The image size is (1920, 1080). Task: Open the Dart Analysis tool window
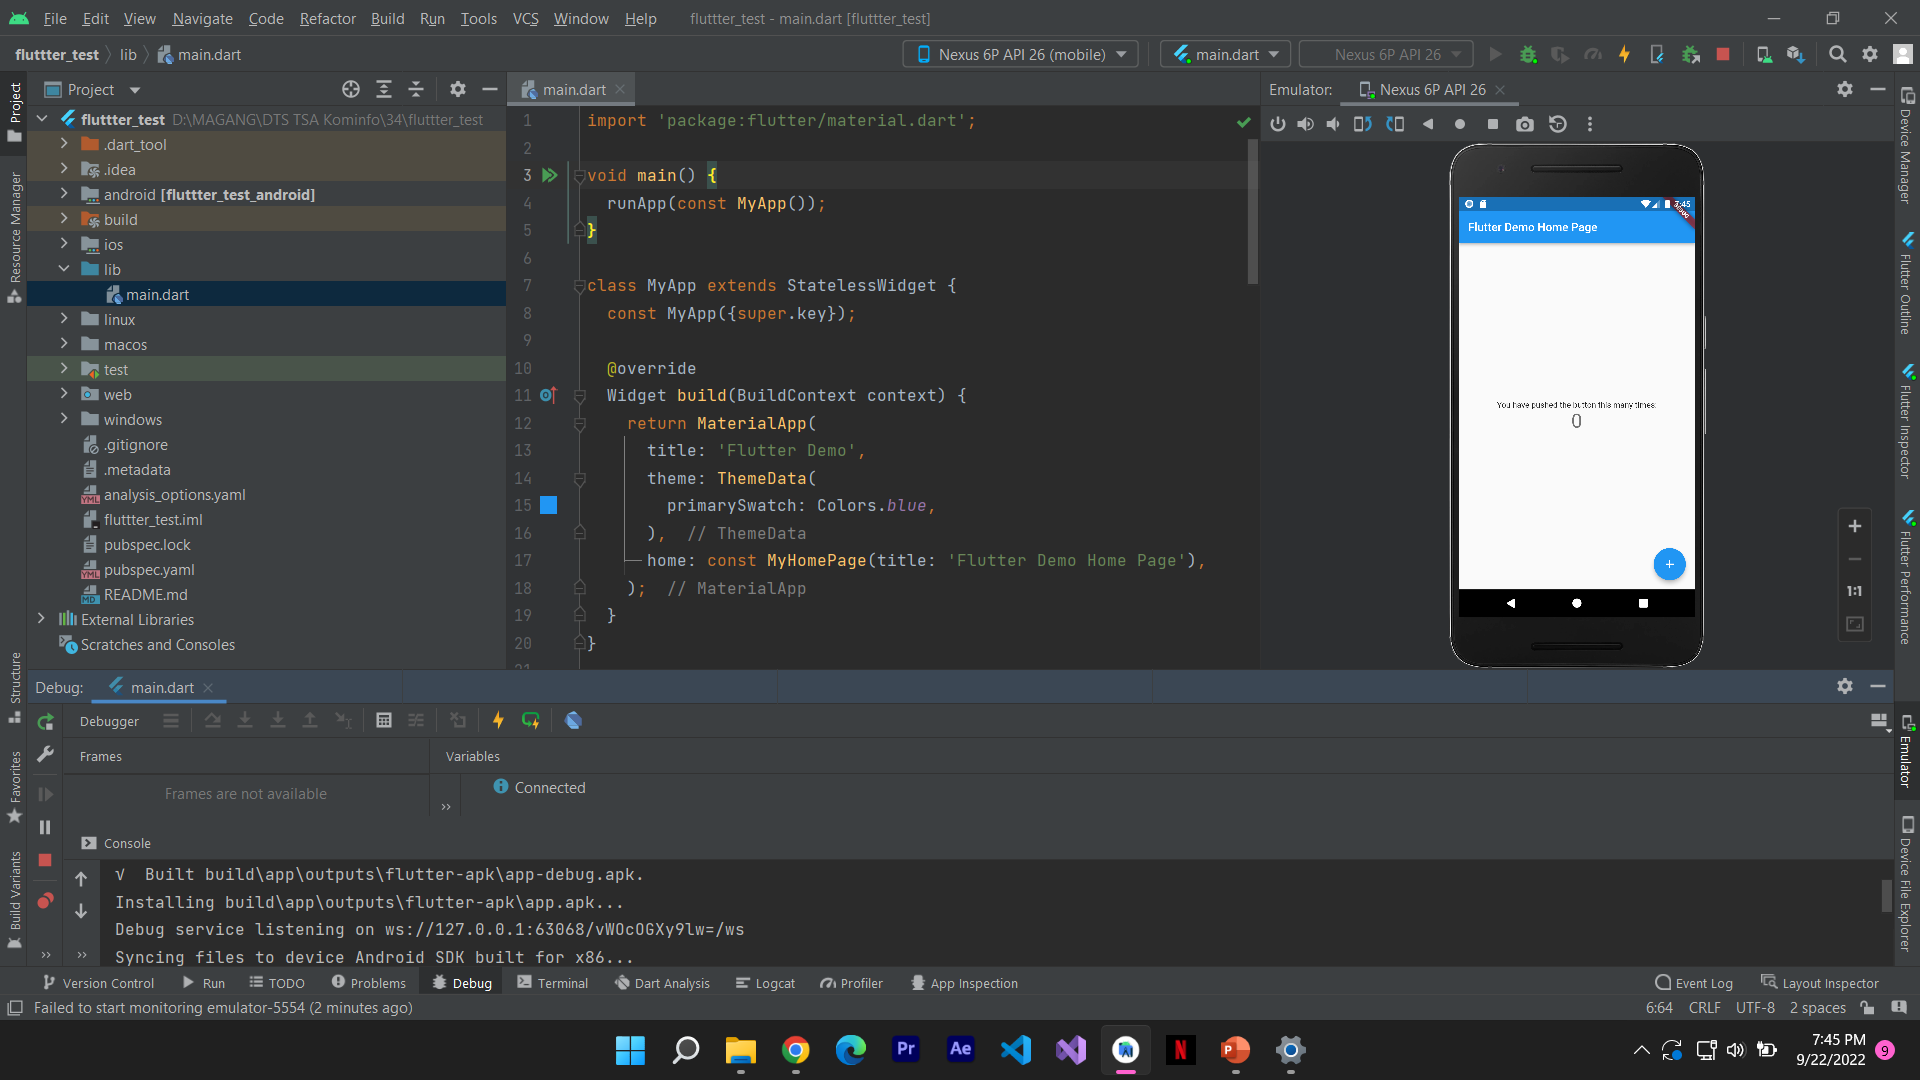662,983
